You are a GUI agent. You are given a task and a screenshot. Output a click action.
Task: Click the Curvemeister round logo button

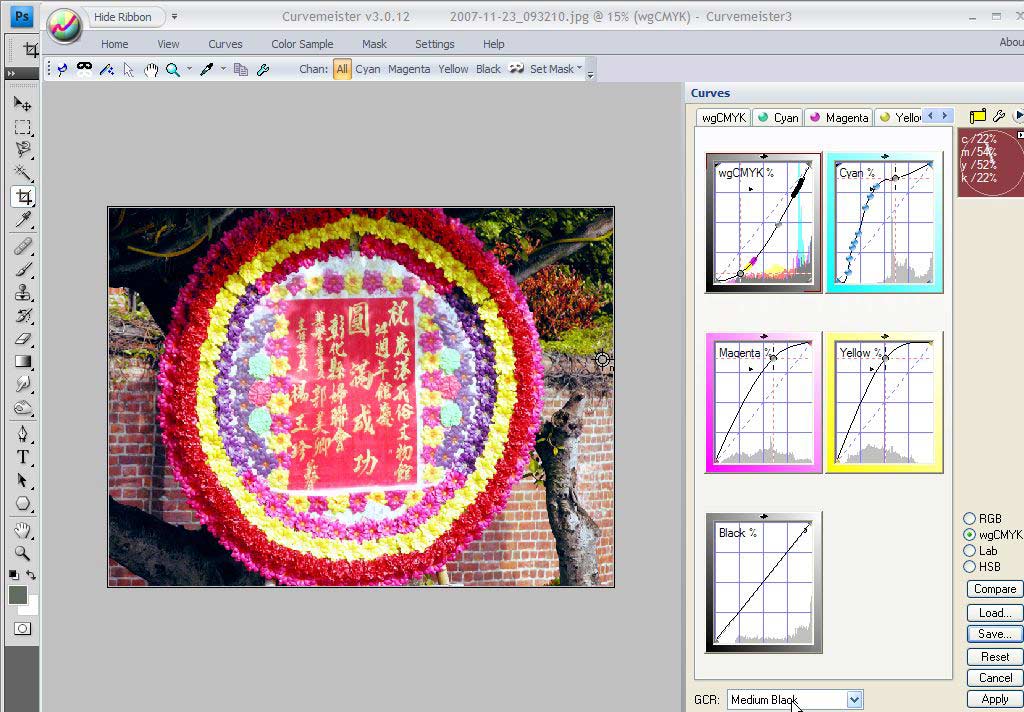(64, 23)
